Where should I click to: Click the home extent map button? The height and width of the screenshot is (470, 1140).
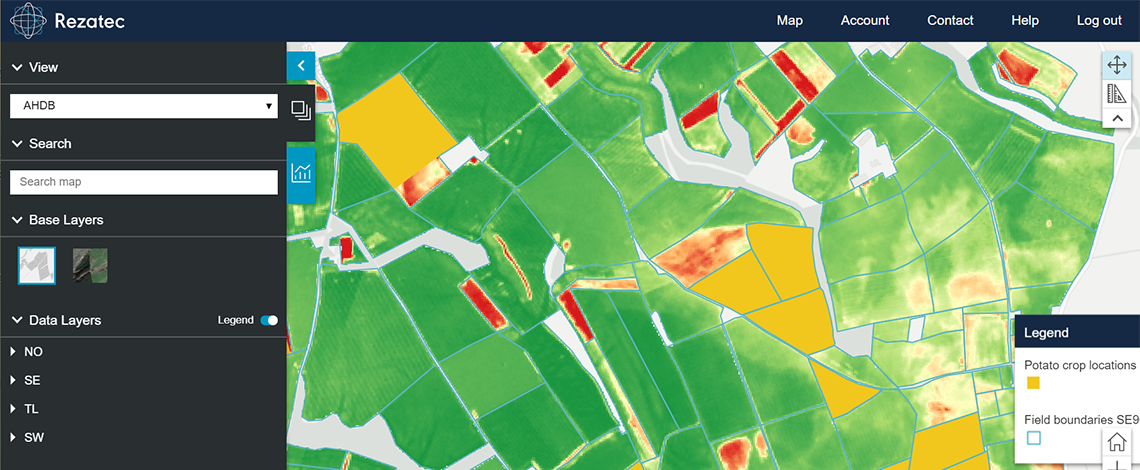tap(1116, 441)
